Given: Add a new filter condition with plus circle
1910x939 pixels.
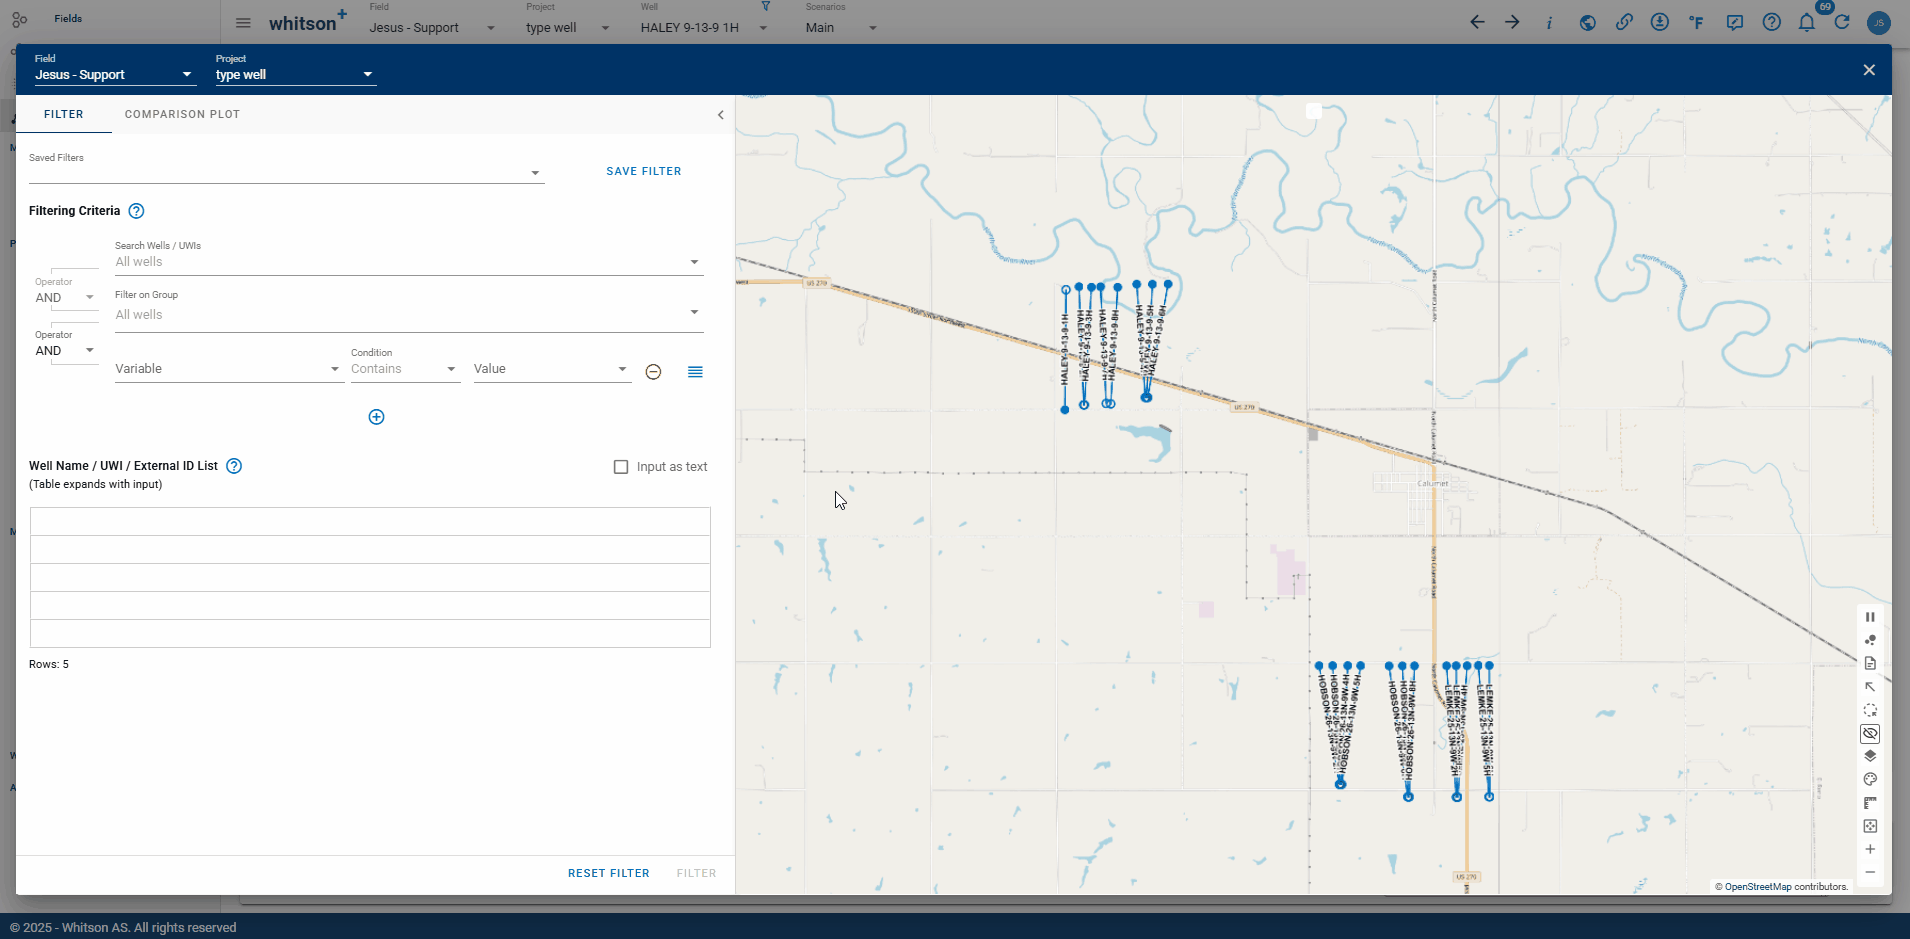Looking at the screenshot, I should click(x=376, y=417).
